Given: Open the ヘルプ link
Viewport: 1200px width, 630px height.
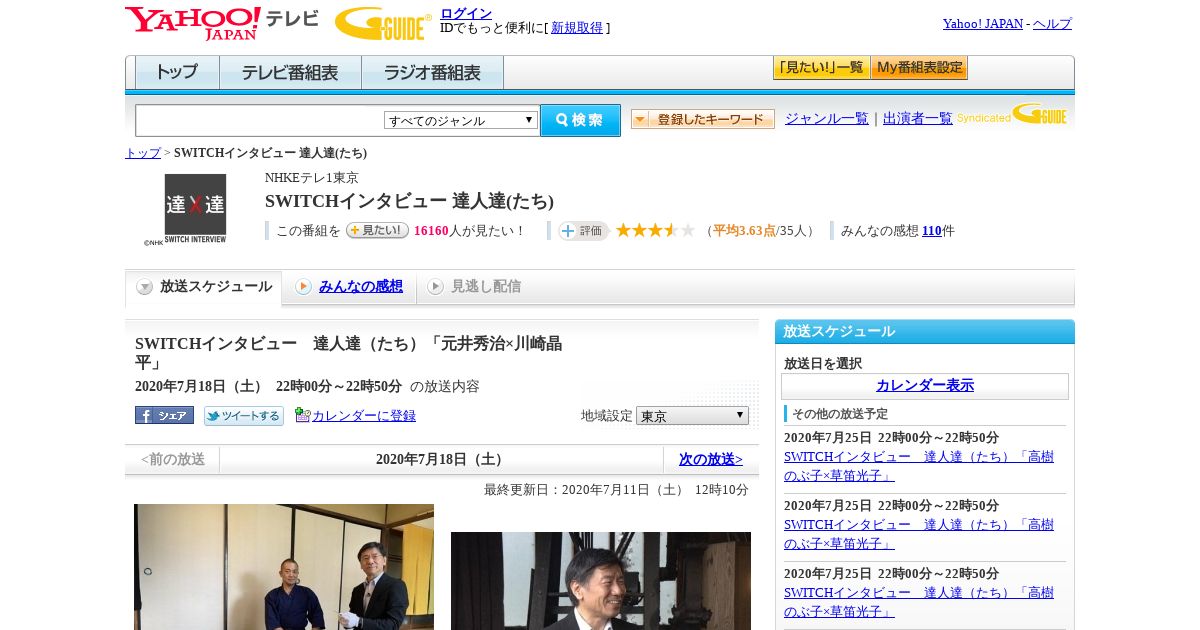Looking at the screenshot, I should pos(1052,24).
